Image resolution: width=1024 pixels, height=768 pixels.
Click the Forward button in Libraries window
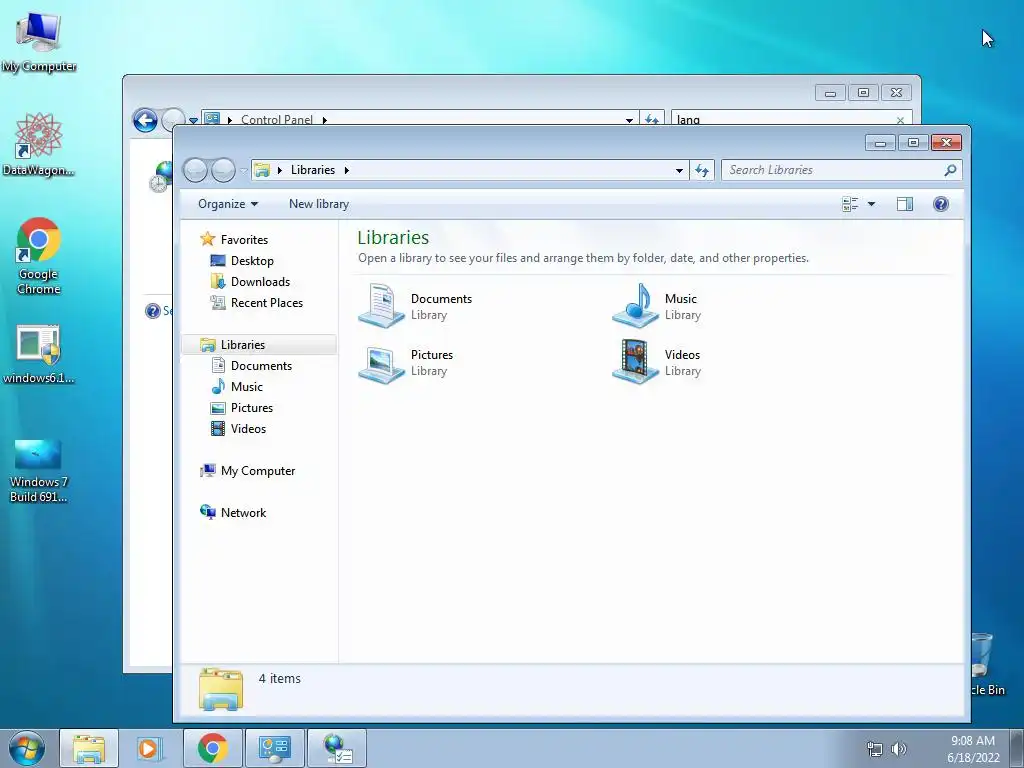pyautogui.click(x=223, y=170)
